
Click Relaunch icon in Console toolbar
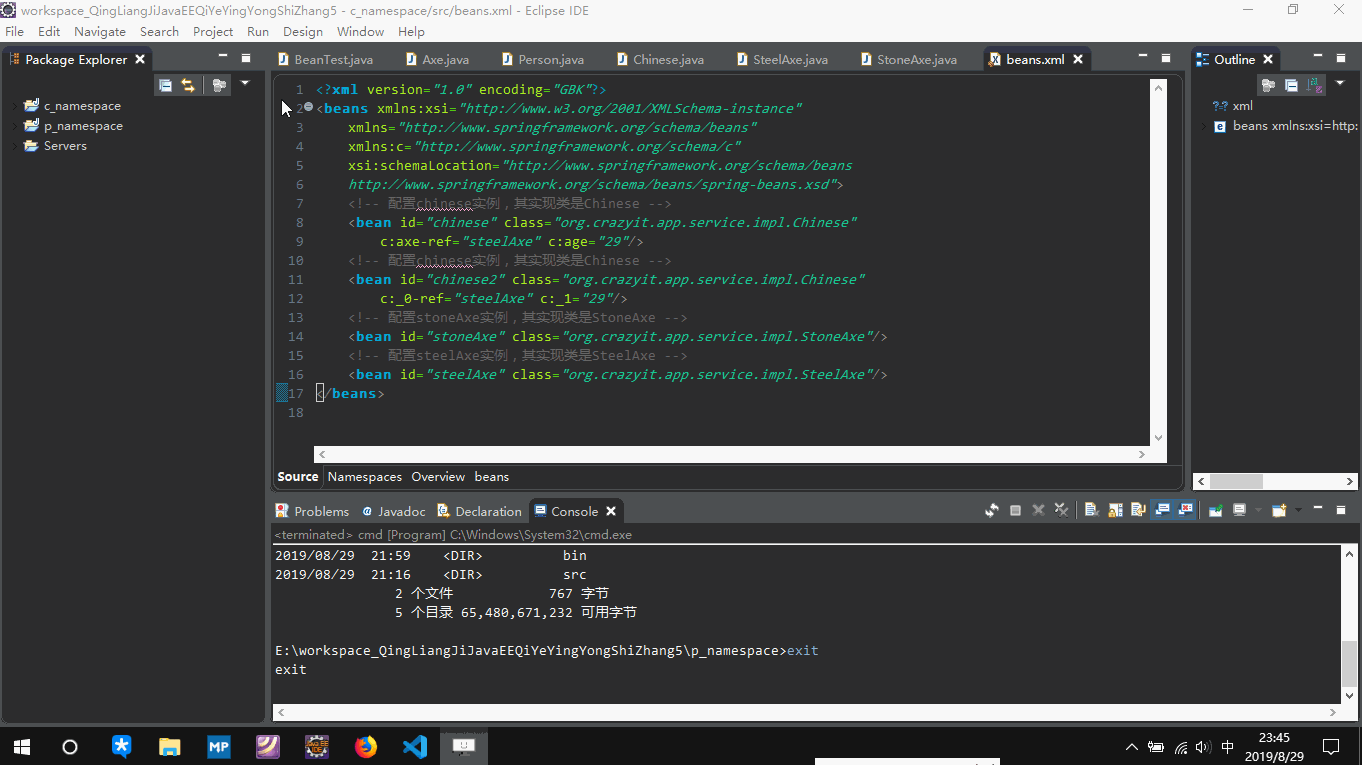992,510
